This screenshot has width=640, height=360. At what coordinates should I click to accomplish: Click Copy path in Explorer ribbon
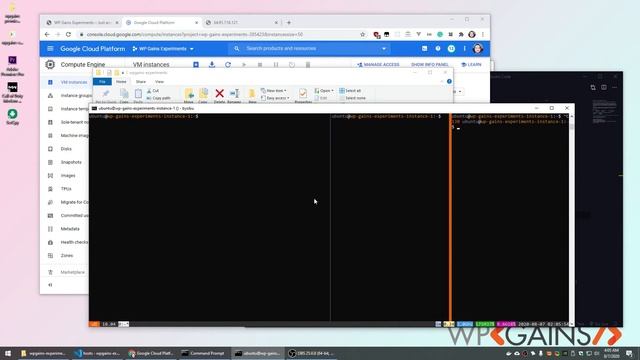pos(159,98)
